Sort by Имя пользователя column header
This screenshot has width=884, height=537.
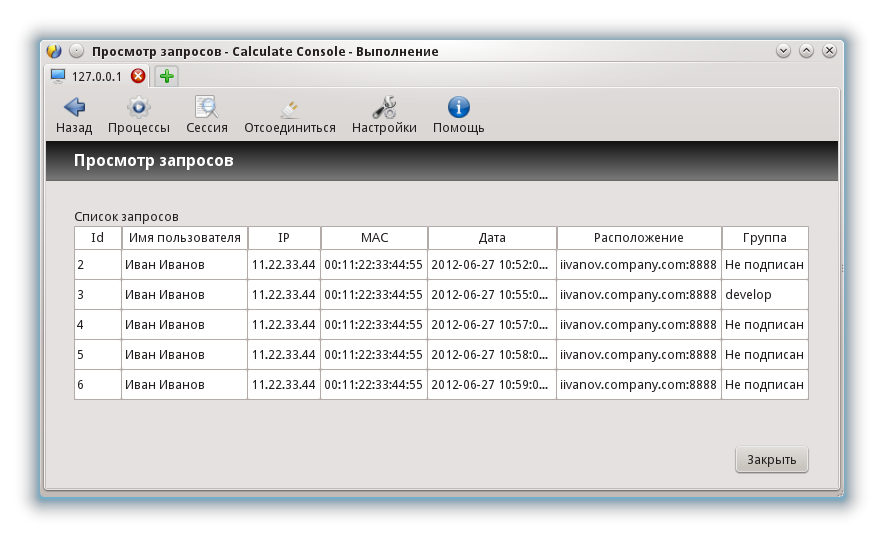point(184,238)
